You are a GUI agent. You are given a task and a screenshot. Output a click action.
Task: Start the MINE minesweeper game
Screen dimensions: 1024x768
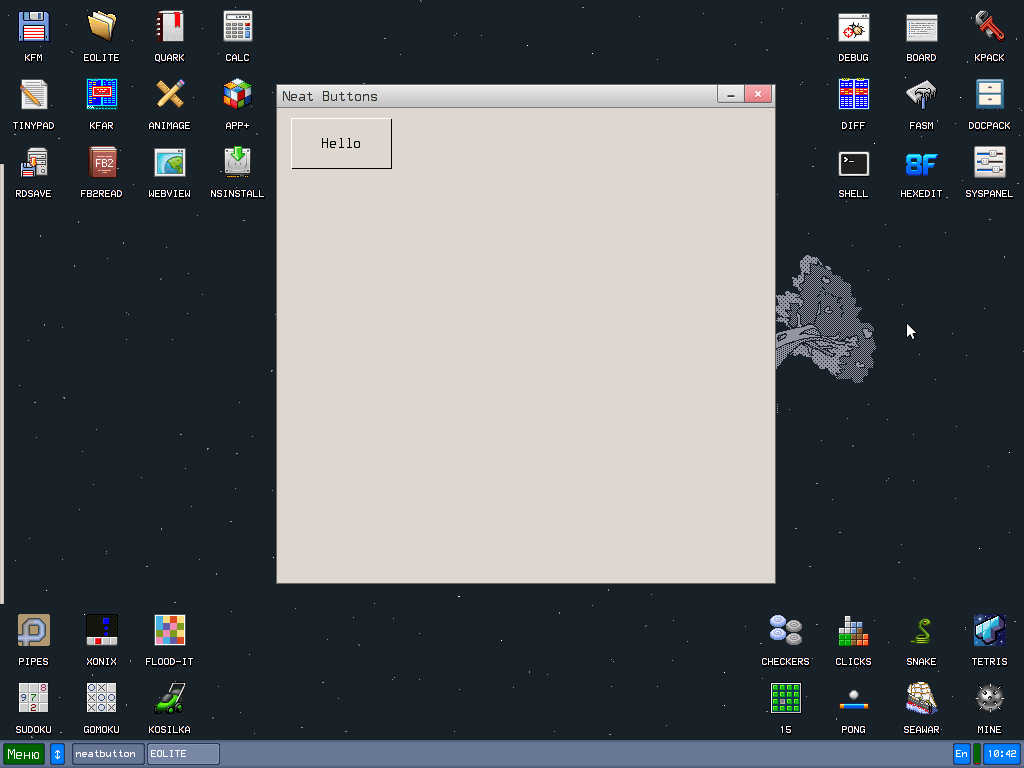[x=988, y=697]
